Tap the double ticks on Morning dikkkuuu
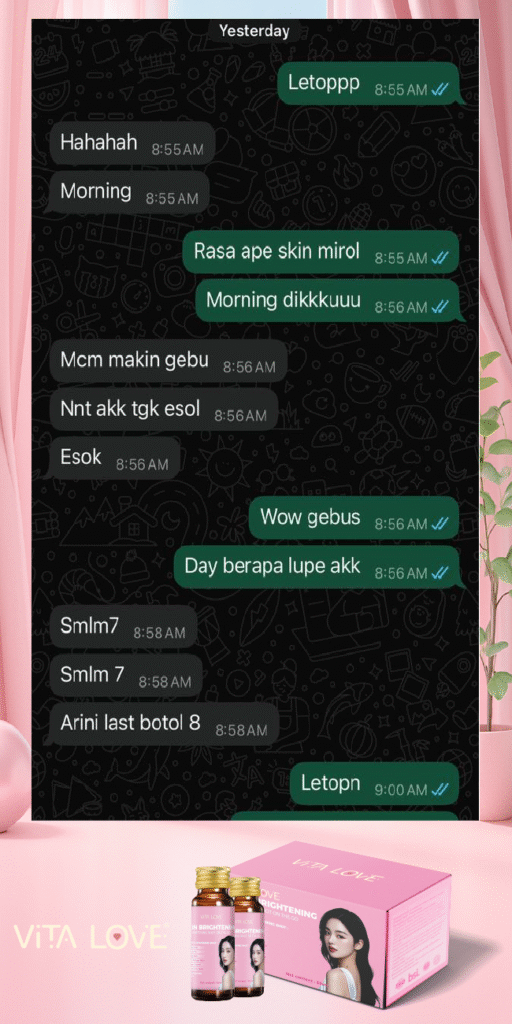This screenshot has height=1024, width=512. tap(440, 307)
